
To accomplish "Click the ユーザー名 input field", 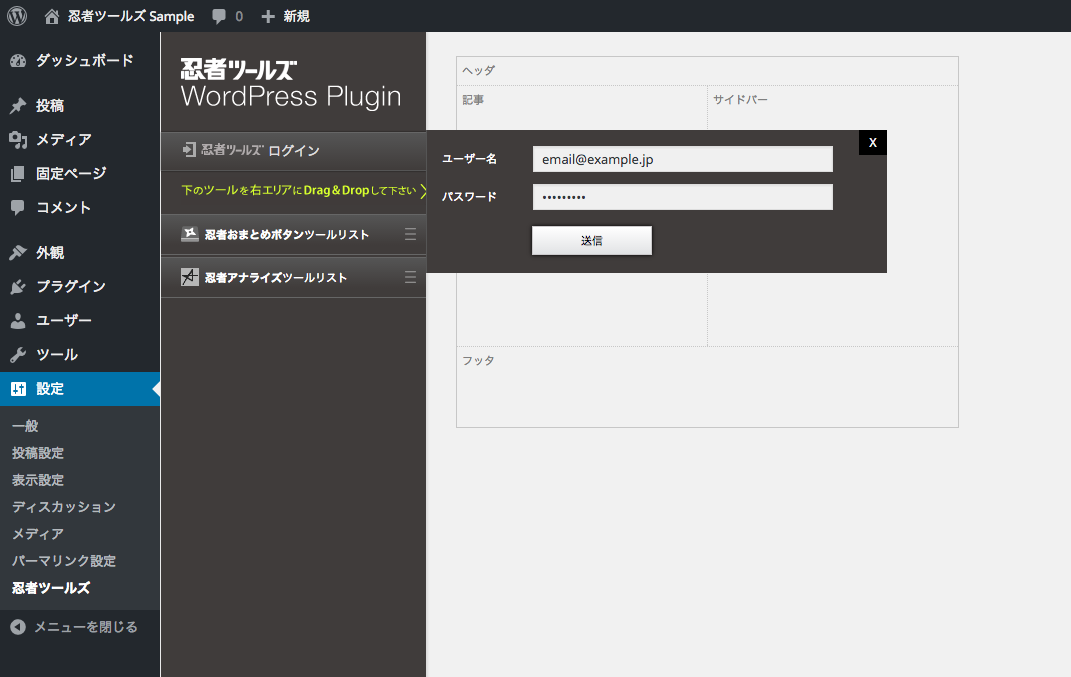I will [x=682, y=159].
